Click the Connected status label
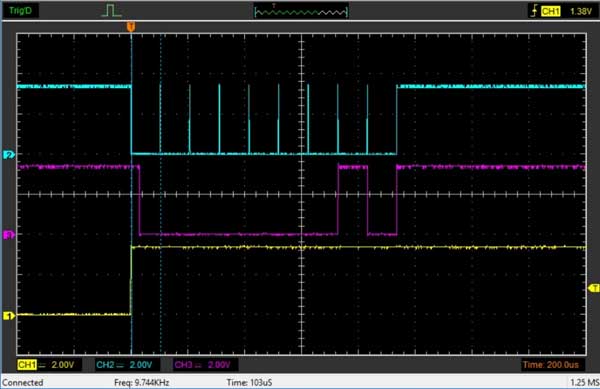 [x=23, y=382]
